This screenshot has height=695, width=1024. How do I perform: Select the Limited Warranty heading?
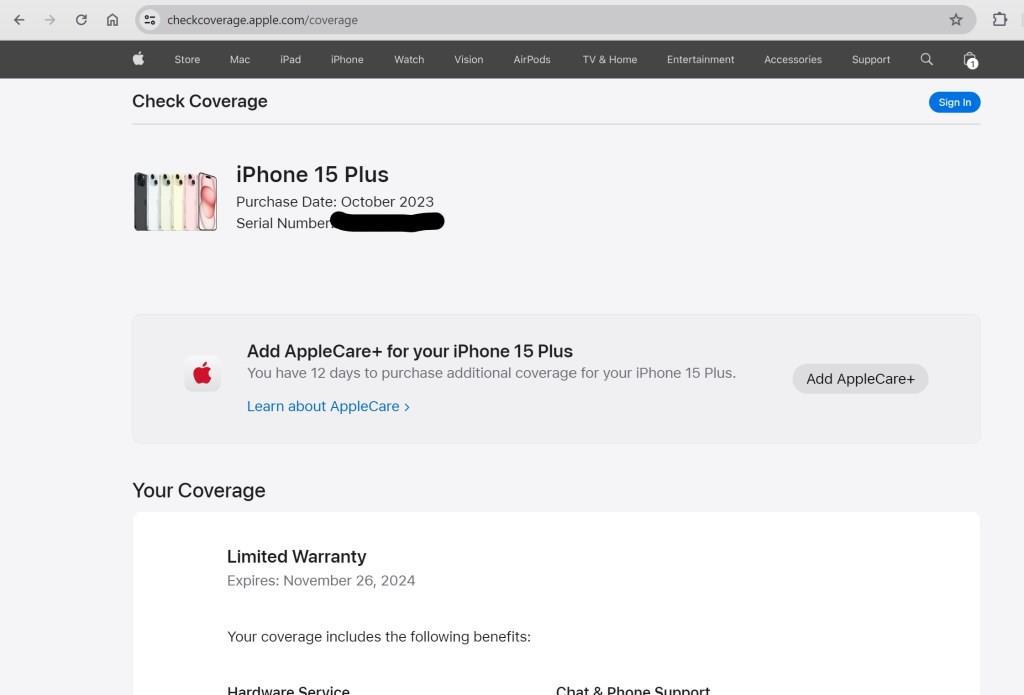click(x=296, y=557)
